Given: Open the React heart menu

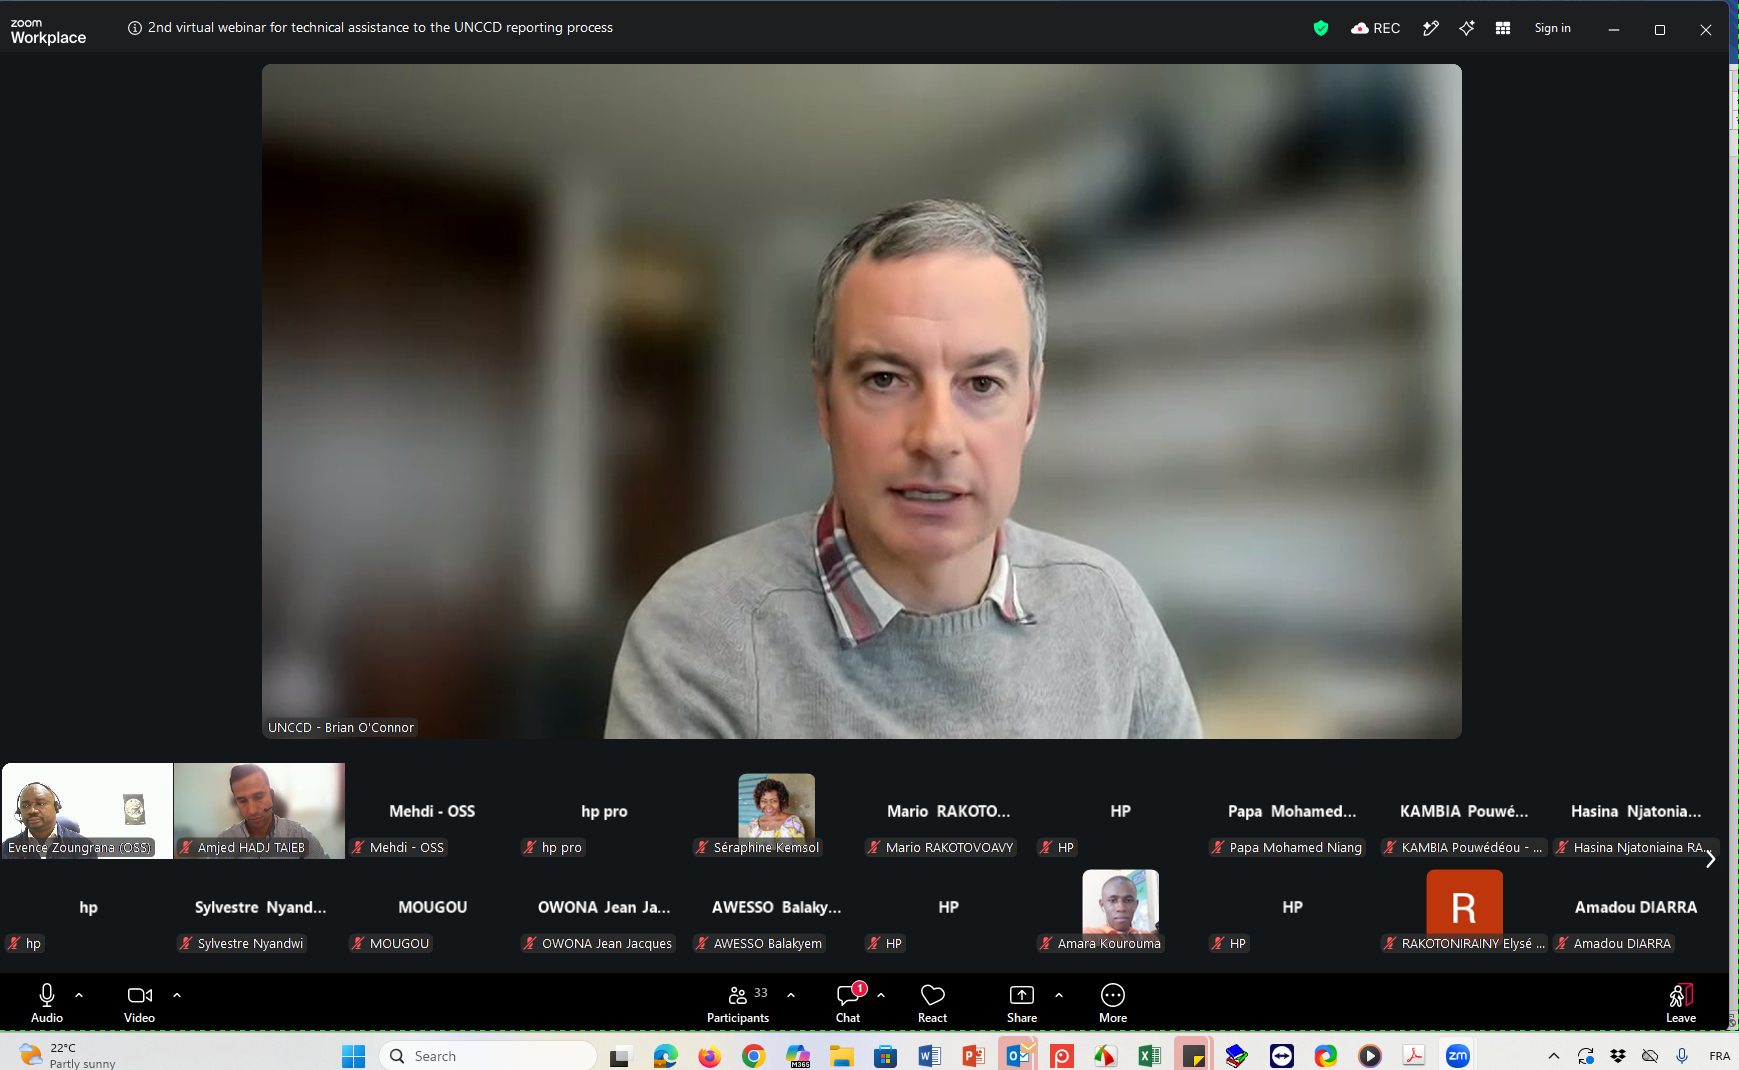Looking at the screenshot, I should click(x=932, y=1003).
